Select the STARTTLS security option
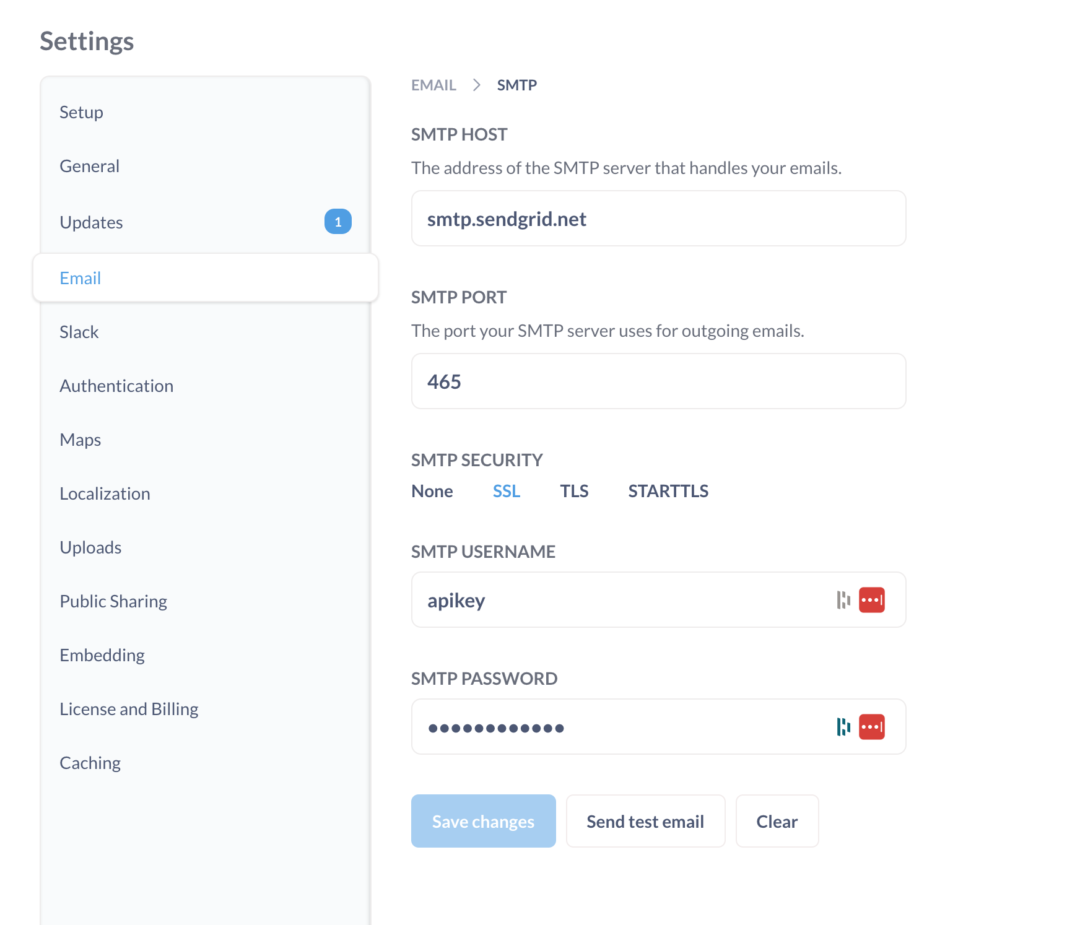Image resolution: width=1080 pixels, height=925 pixels. (x=668, y=491)
